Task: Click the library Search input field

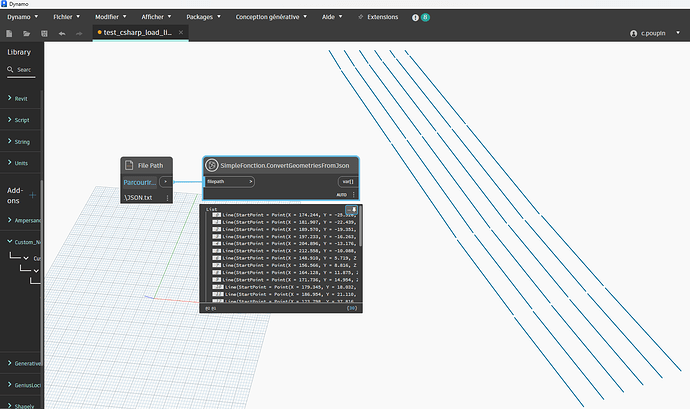Action: [25, 70]
